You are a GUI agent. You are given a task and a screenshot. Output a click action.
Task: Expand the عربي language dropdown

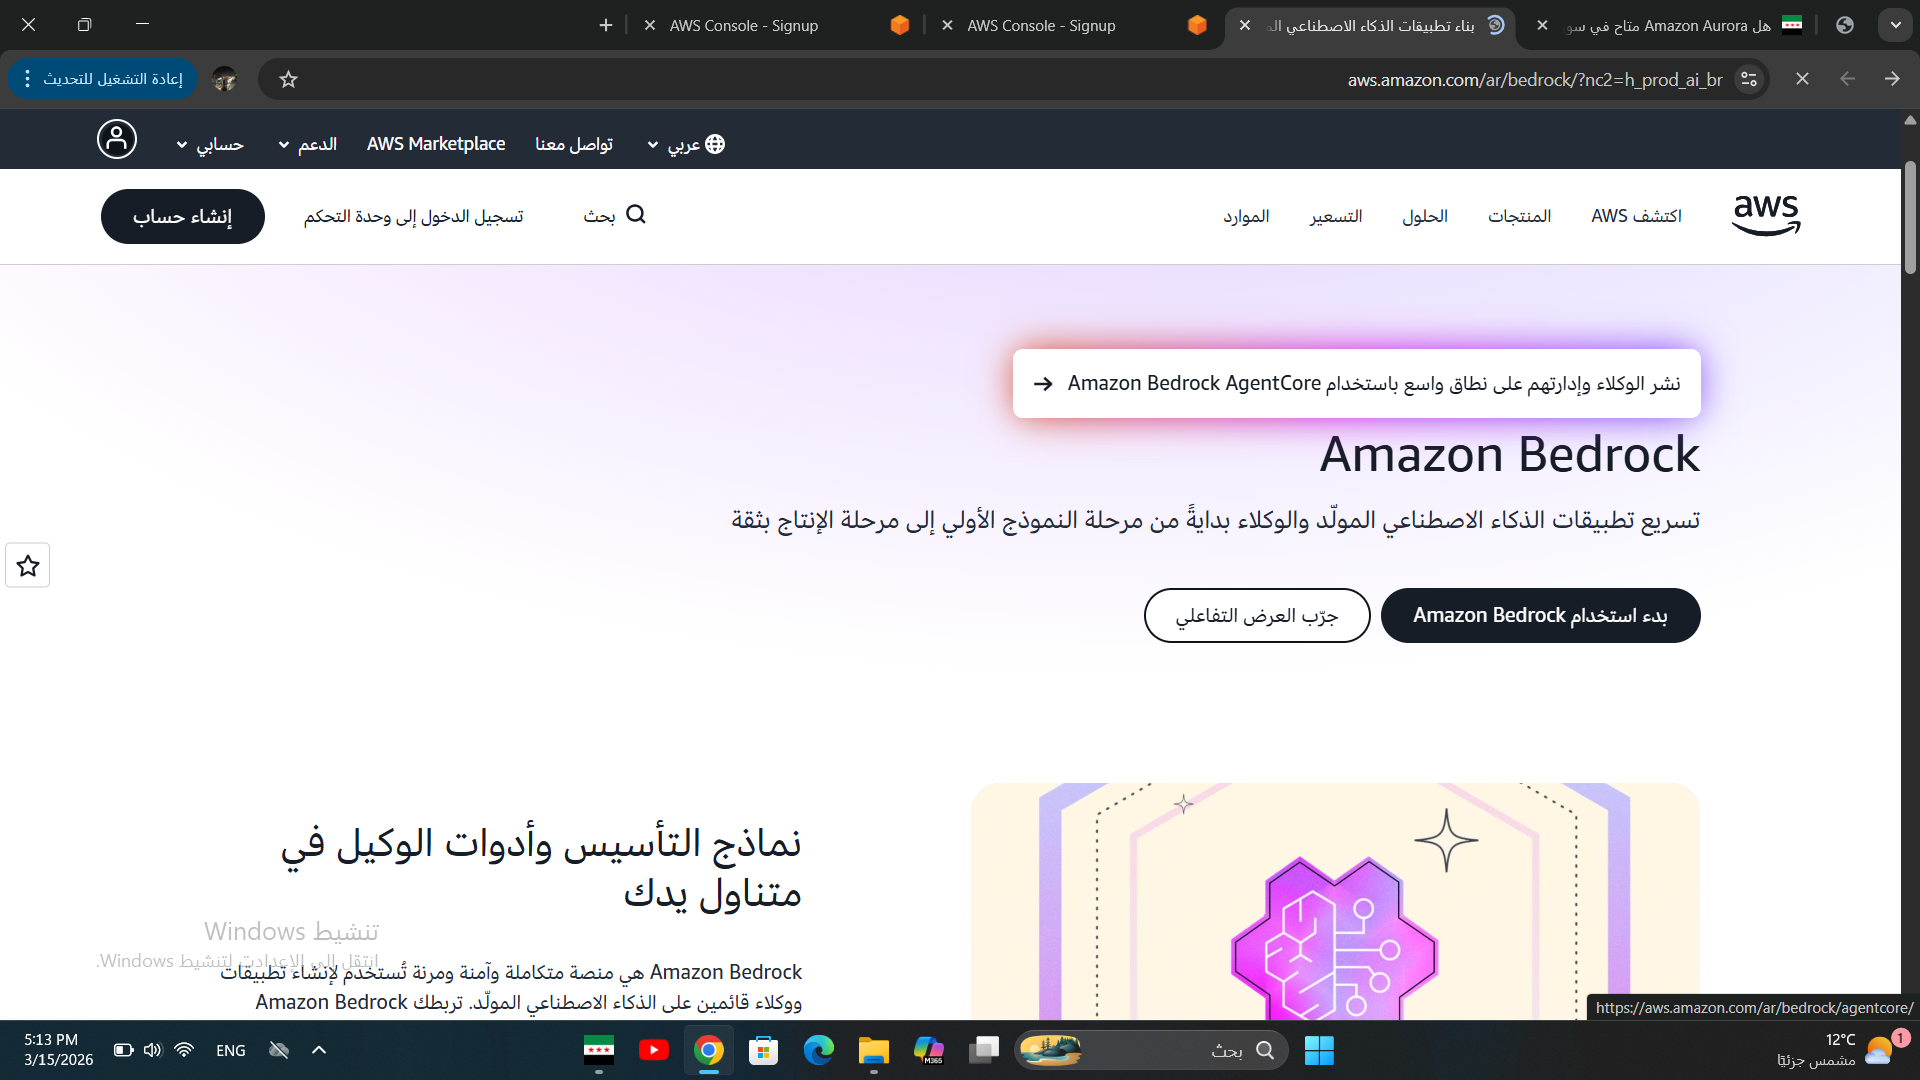(x=686, y=144)
